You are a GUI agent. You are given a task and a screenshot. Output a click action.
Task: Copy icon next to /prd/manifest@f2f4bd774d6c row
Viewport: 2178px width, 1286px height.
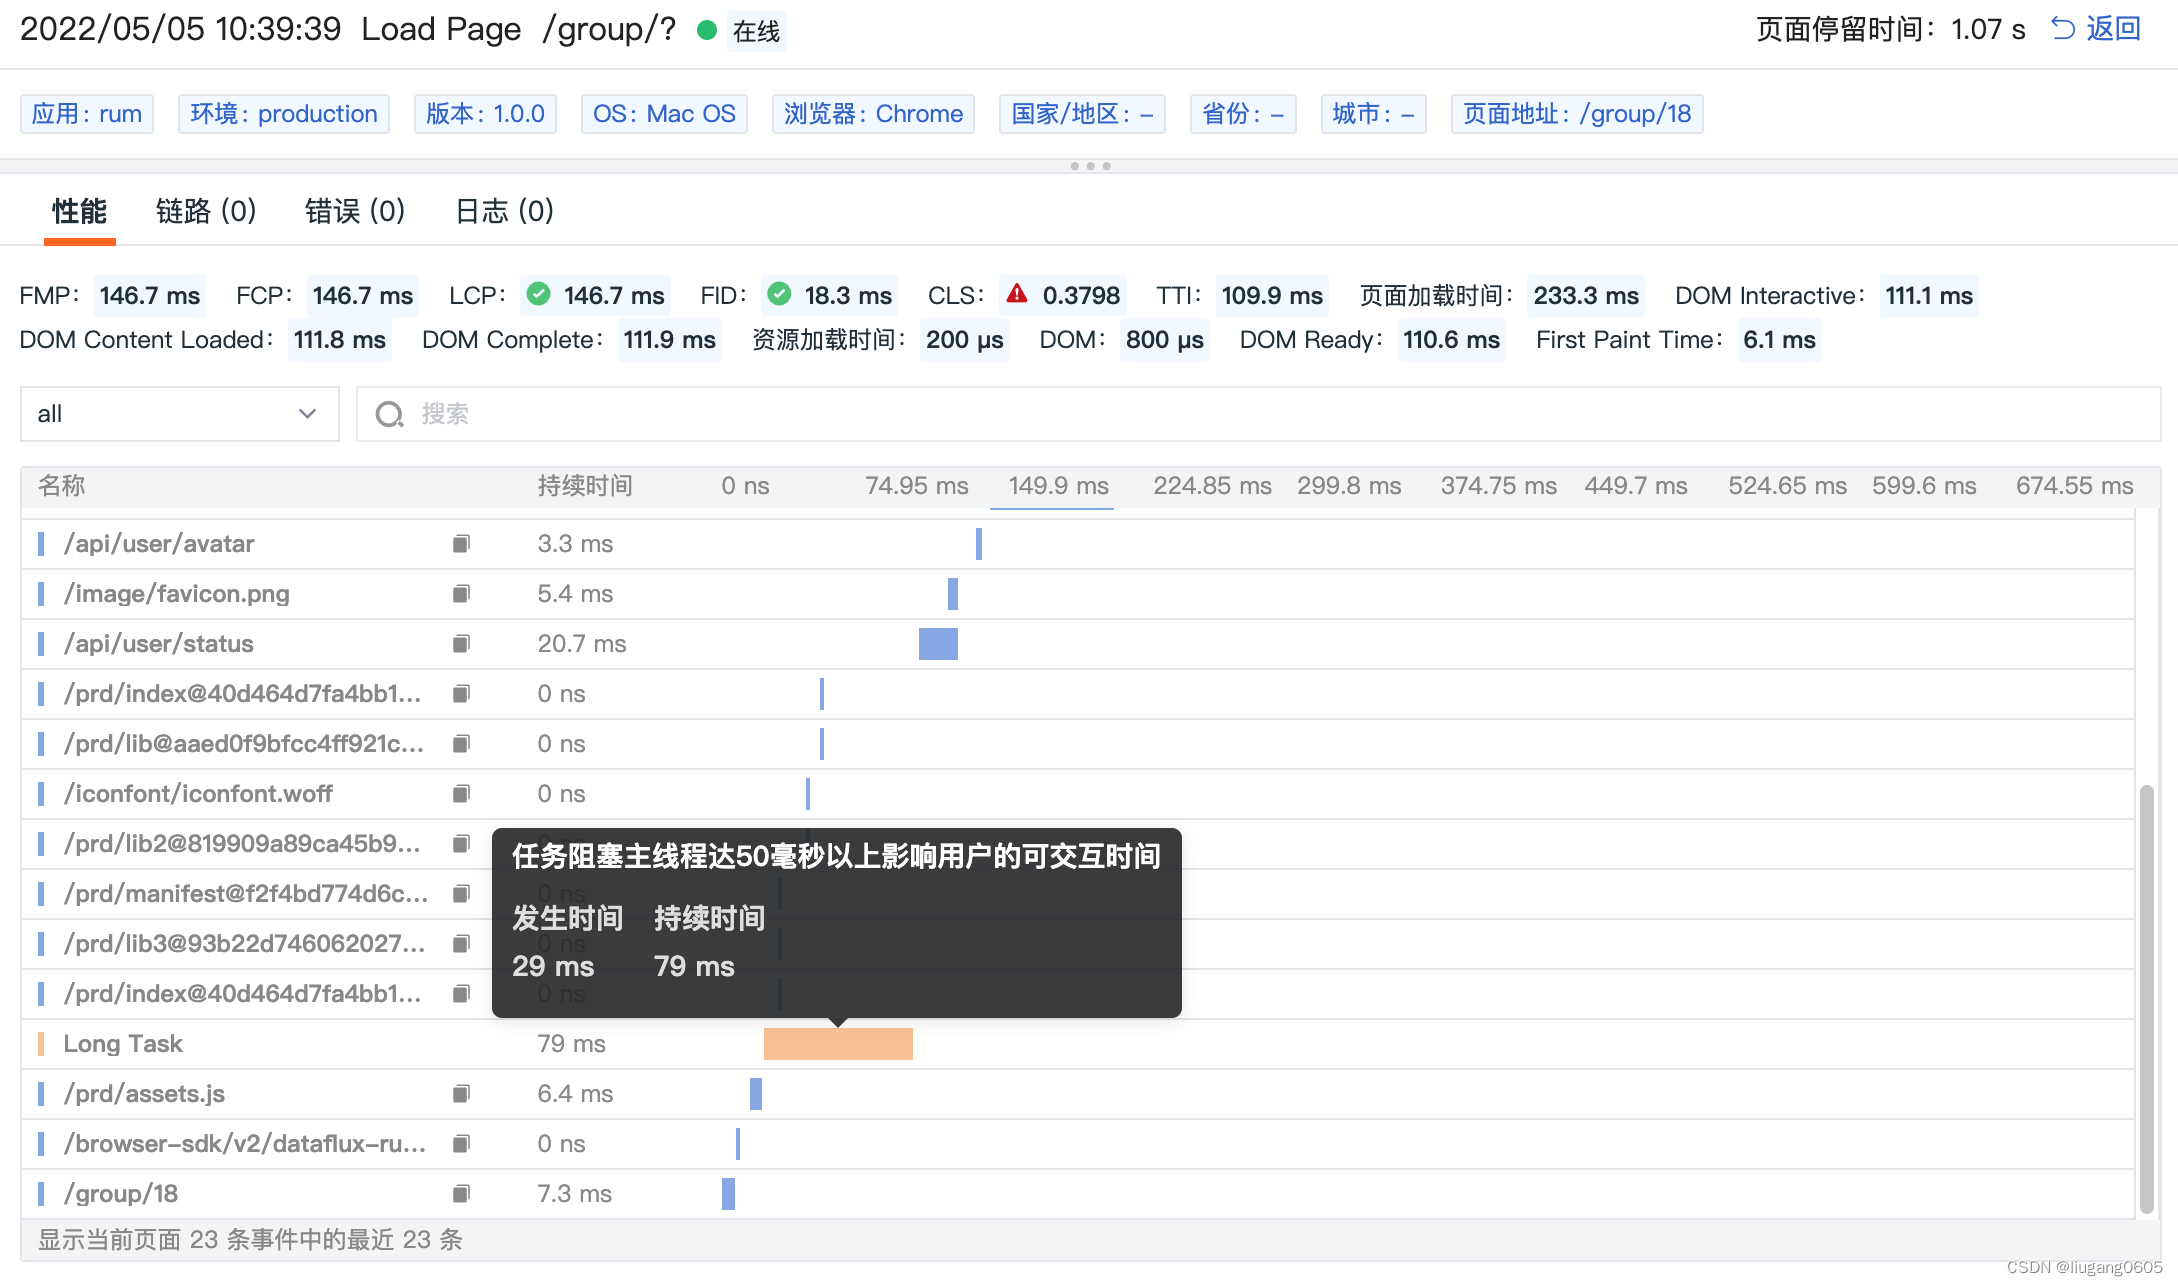pyautogui.click(x=461, y=894)
